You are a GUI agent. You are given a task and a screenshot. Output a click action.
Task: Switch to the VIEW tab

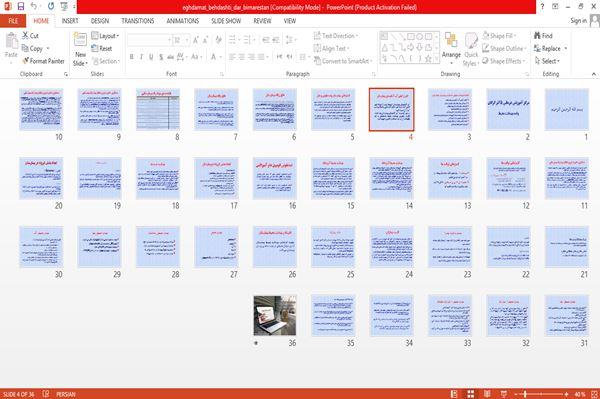[290, 21]
